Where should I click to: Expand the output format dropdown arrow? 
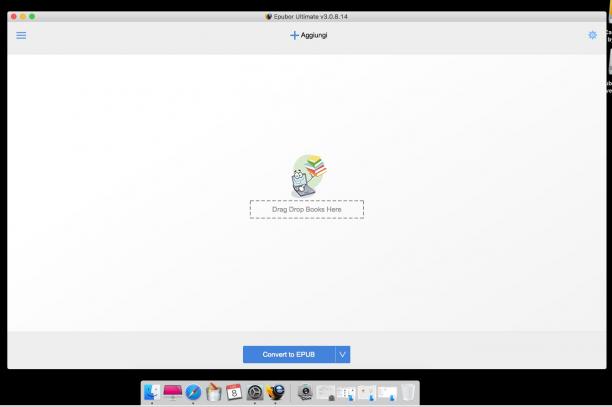pos(342,354)
